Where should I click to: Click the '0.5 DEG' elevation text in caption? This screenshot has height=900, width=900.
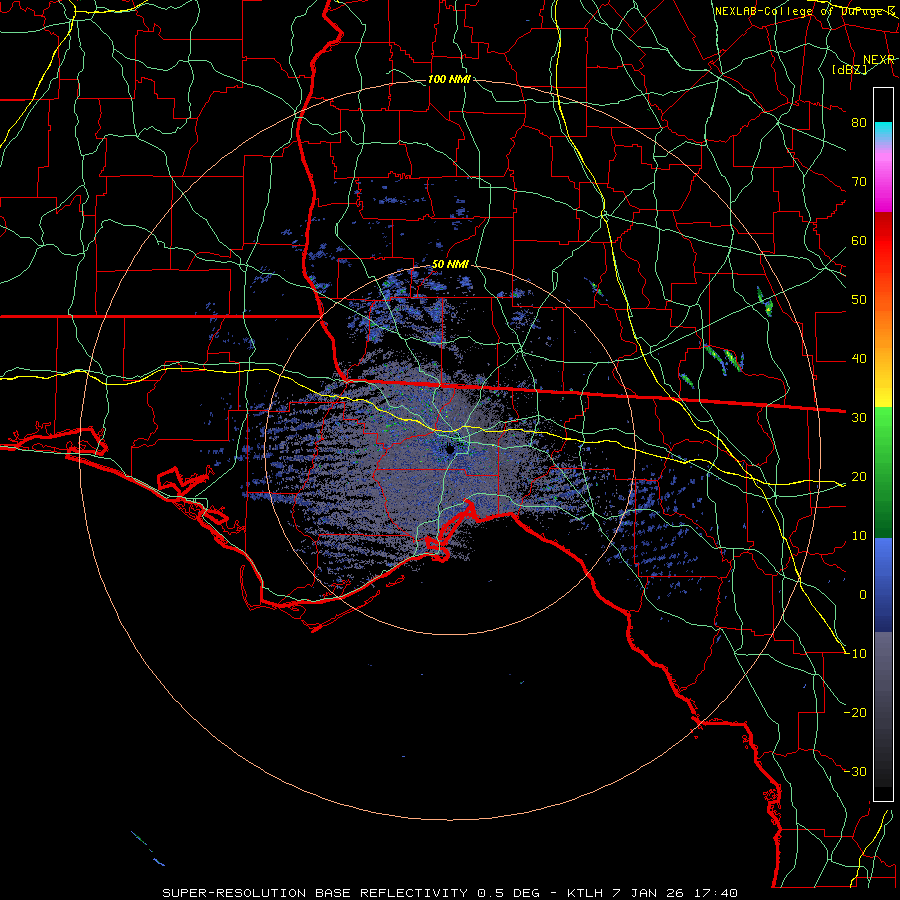pos(509,893)
